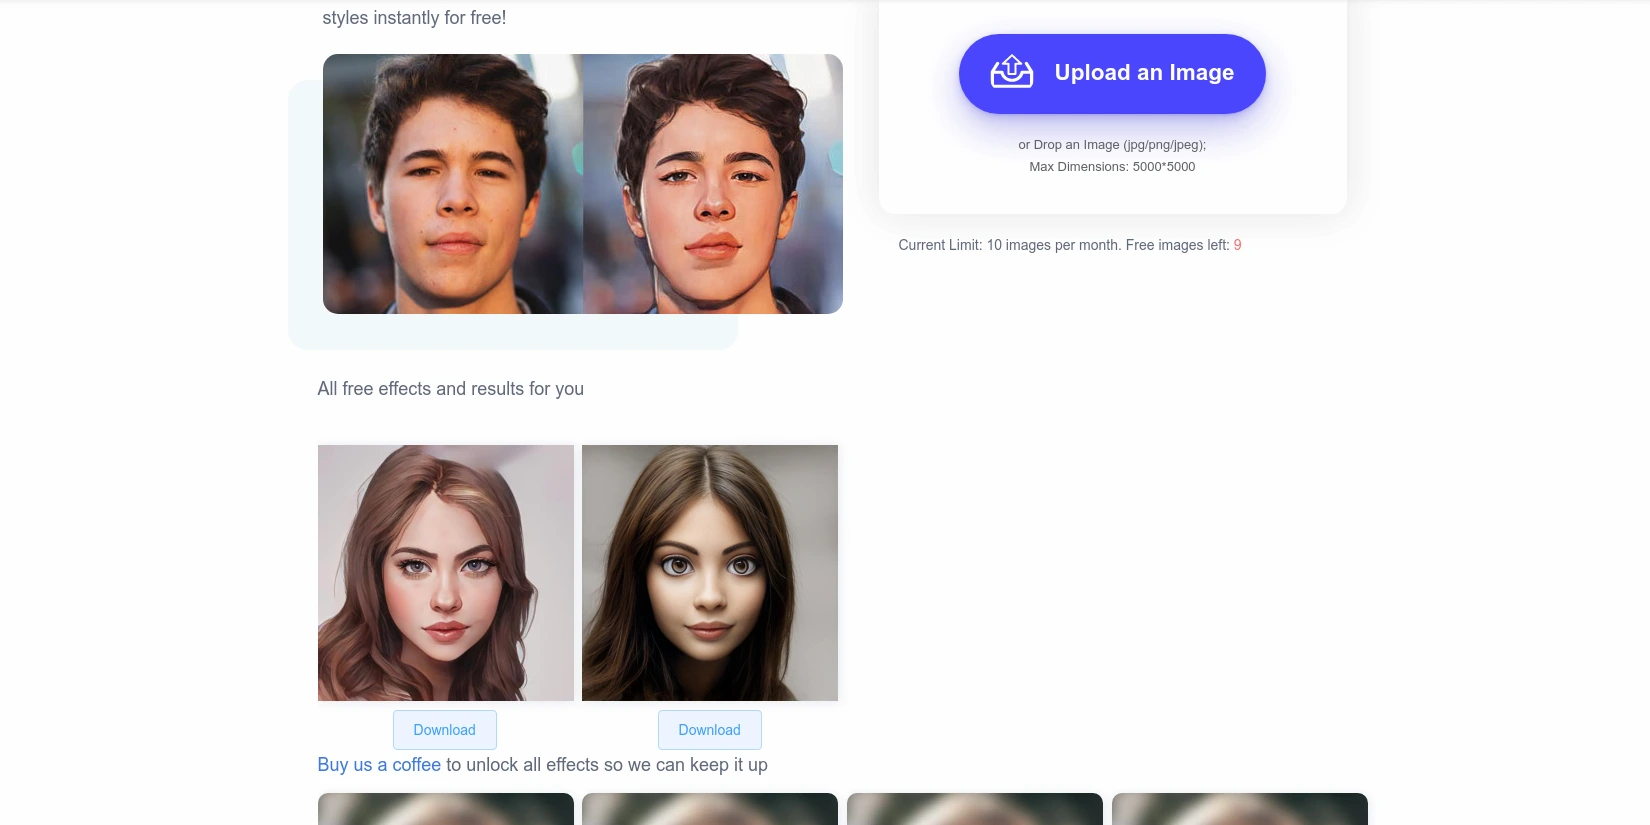Open the second locked effect preview
The image size is (1650, 825).
(710, 809)
